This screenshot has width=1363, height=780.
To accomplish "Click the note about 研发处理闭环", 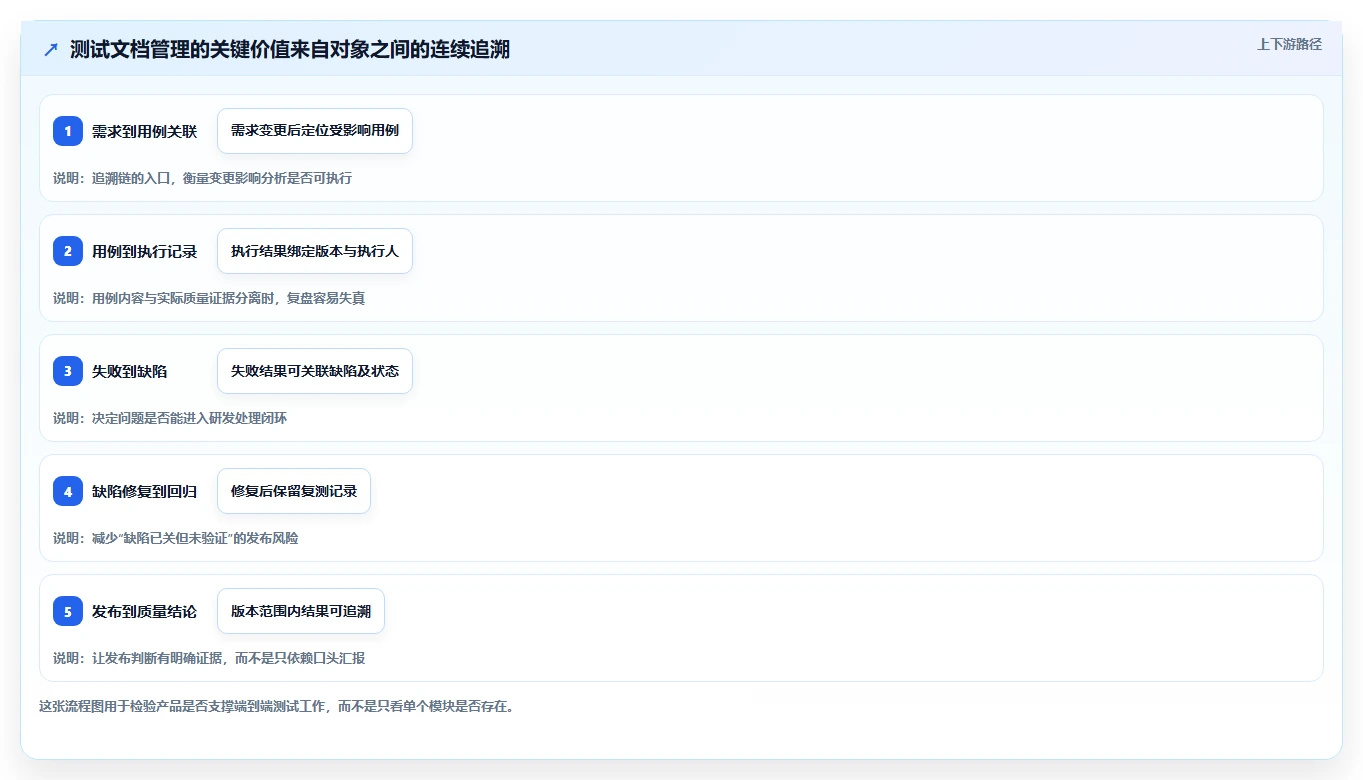I will 170,418.
